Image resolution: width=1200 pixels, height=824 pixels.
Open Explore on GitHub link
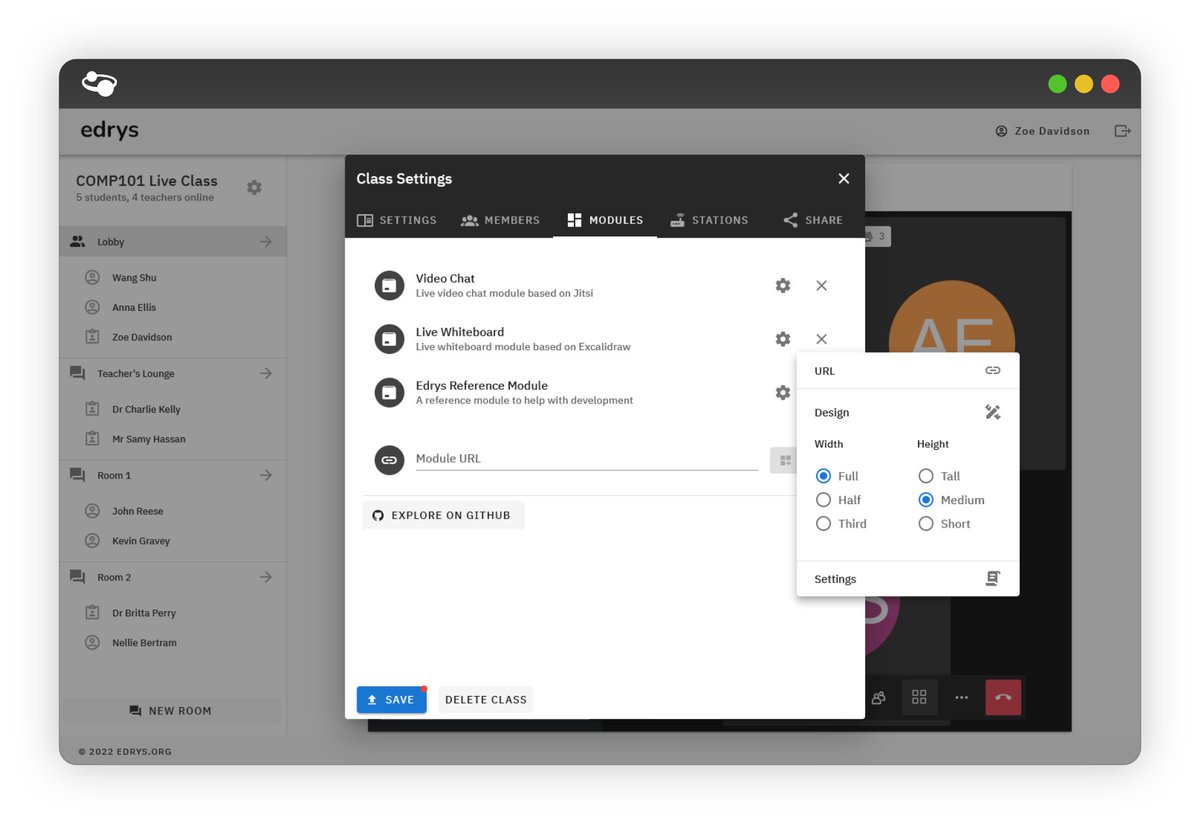[442, 515]
